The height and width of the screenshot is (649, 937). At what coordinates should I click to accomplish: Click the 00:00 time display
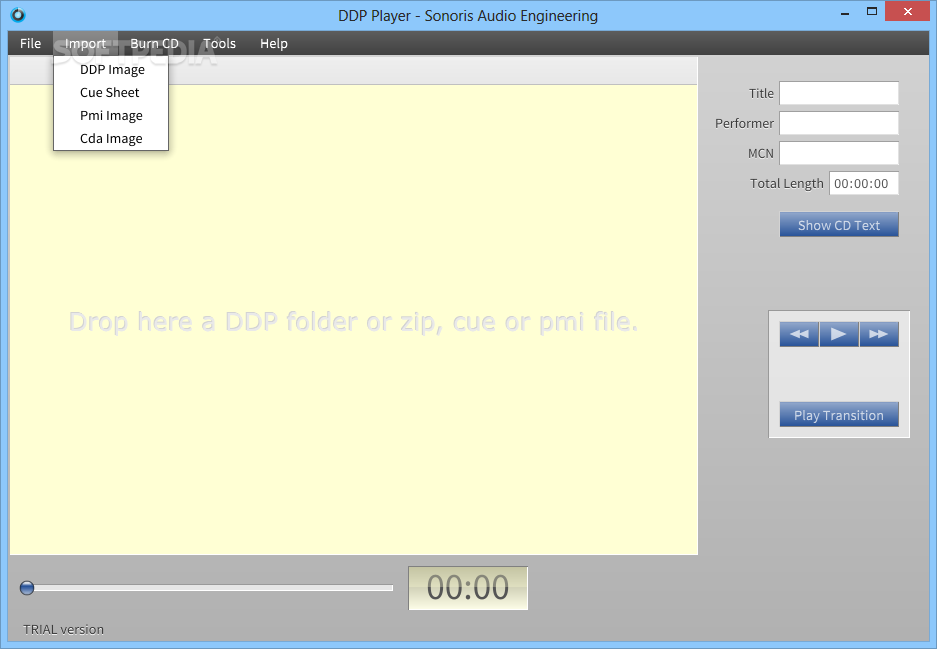click(468, 588)
